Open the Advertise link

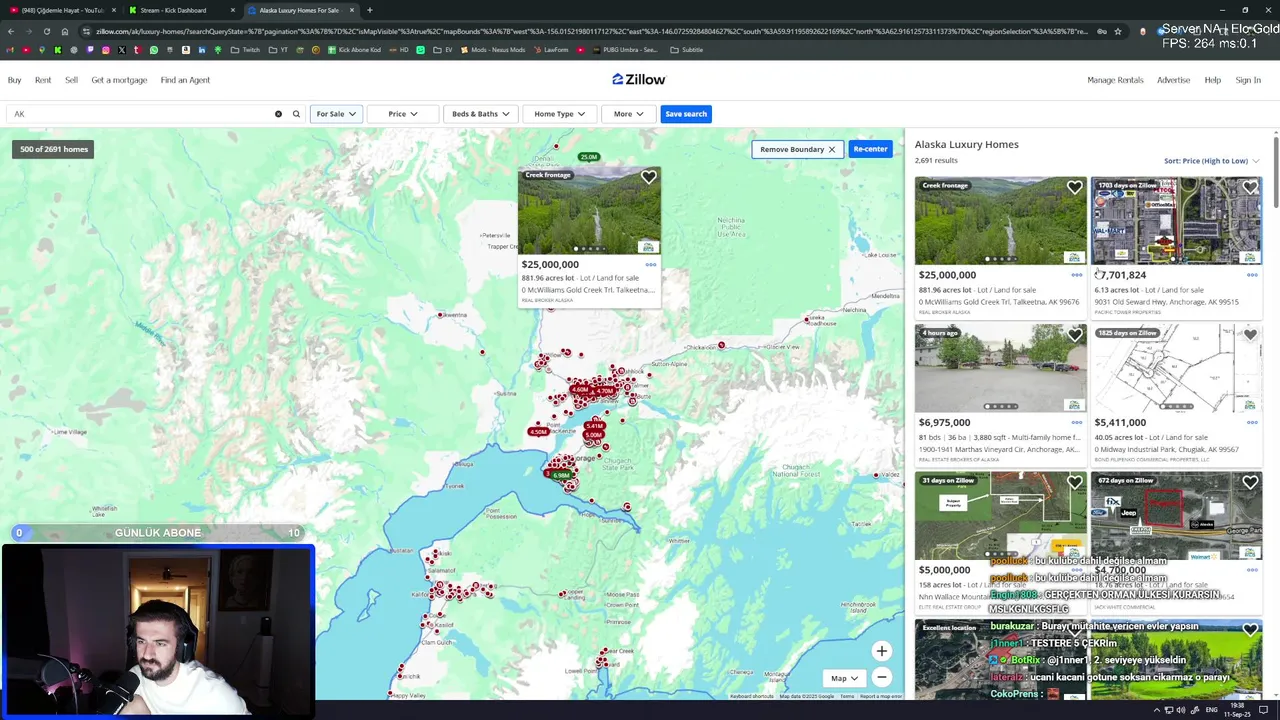(x=1173, y=80)
